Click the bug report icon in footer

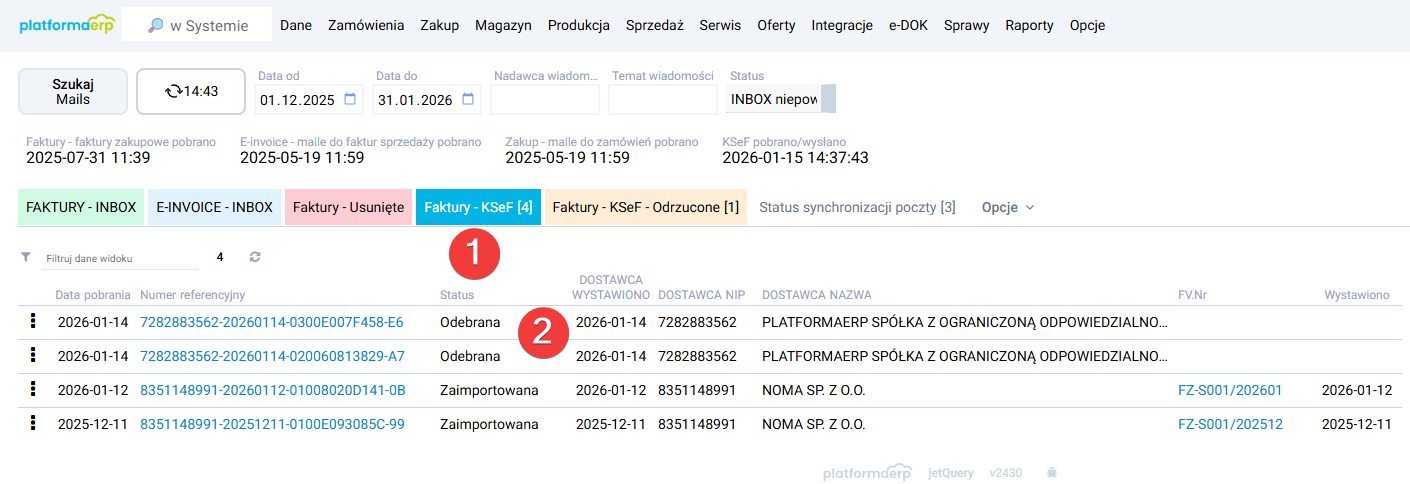click(1051, 472)
